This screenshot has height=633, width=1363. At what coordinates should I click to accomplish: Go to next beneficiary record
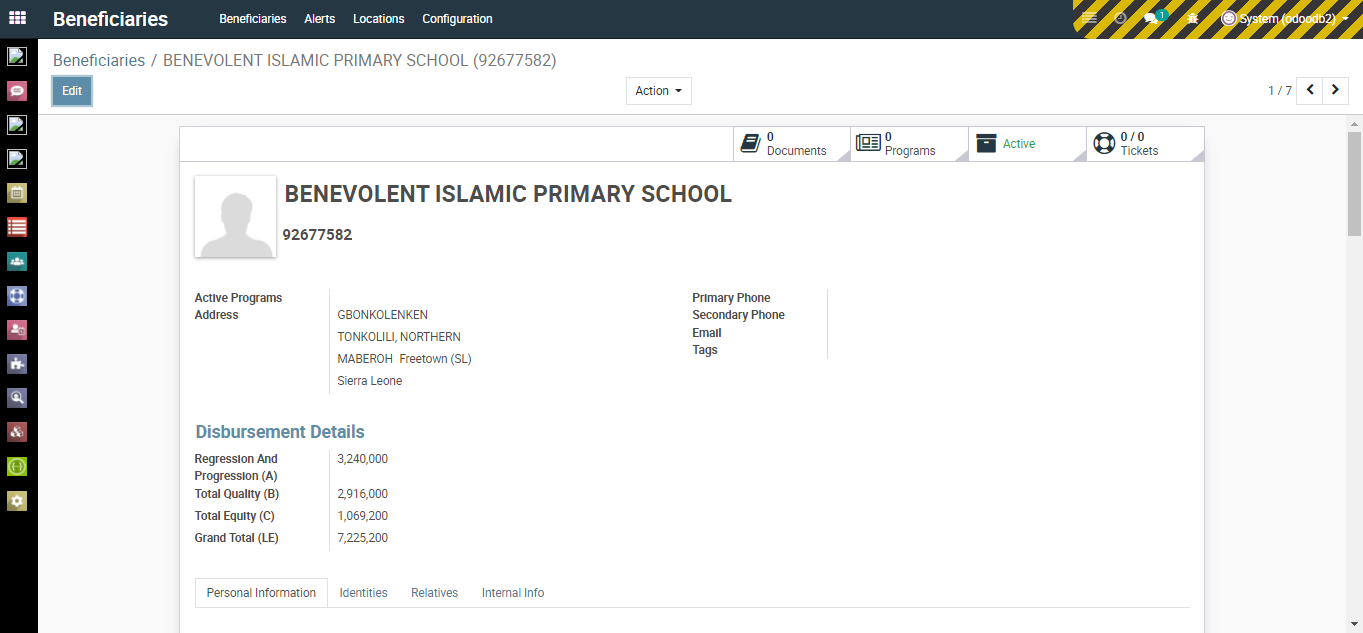[1335, 90]
